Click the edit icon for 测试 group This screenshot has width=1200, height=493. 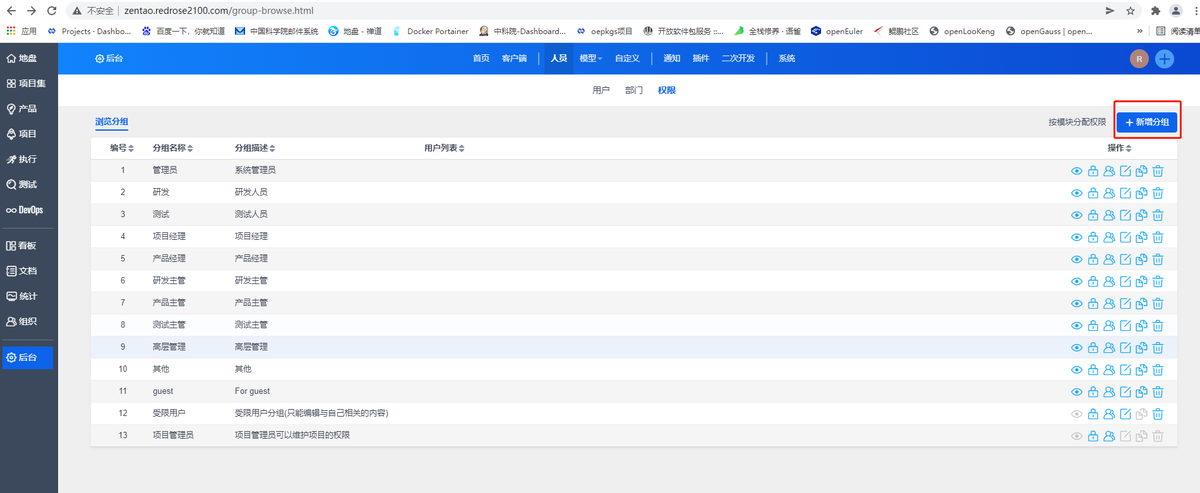coord(1125,215)
